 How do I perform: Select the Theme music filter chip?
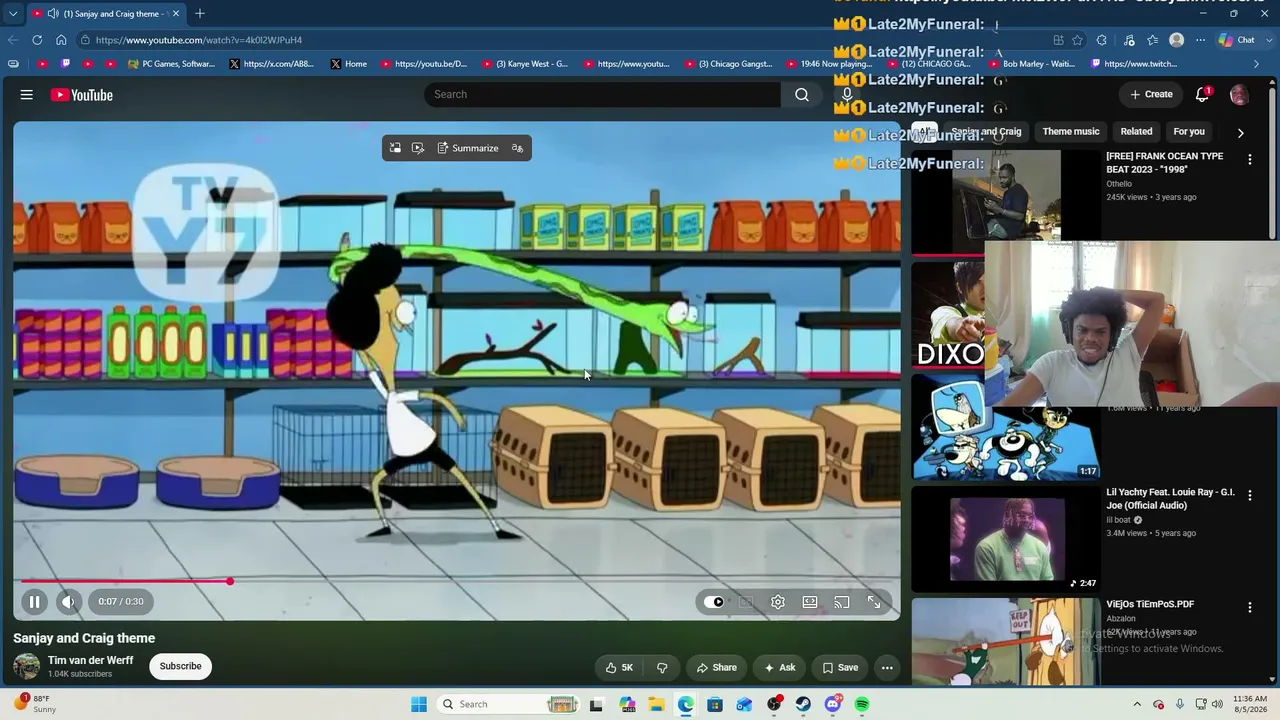[1071, 131]
